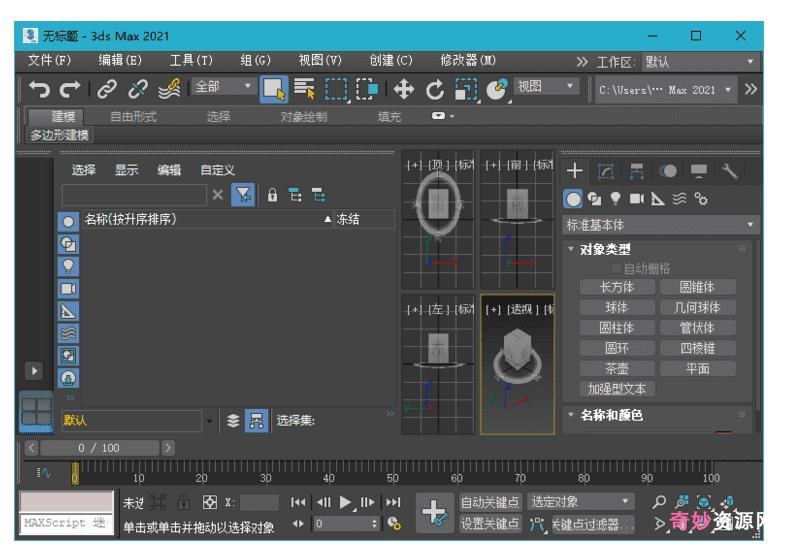The height and width of the screenshot is (550, 786).
Task: Activate the Select and Move tool
Action: [404, 90]
